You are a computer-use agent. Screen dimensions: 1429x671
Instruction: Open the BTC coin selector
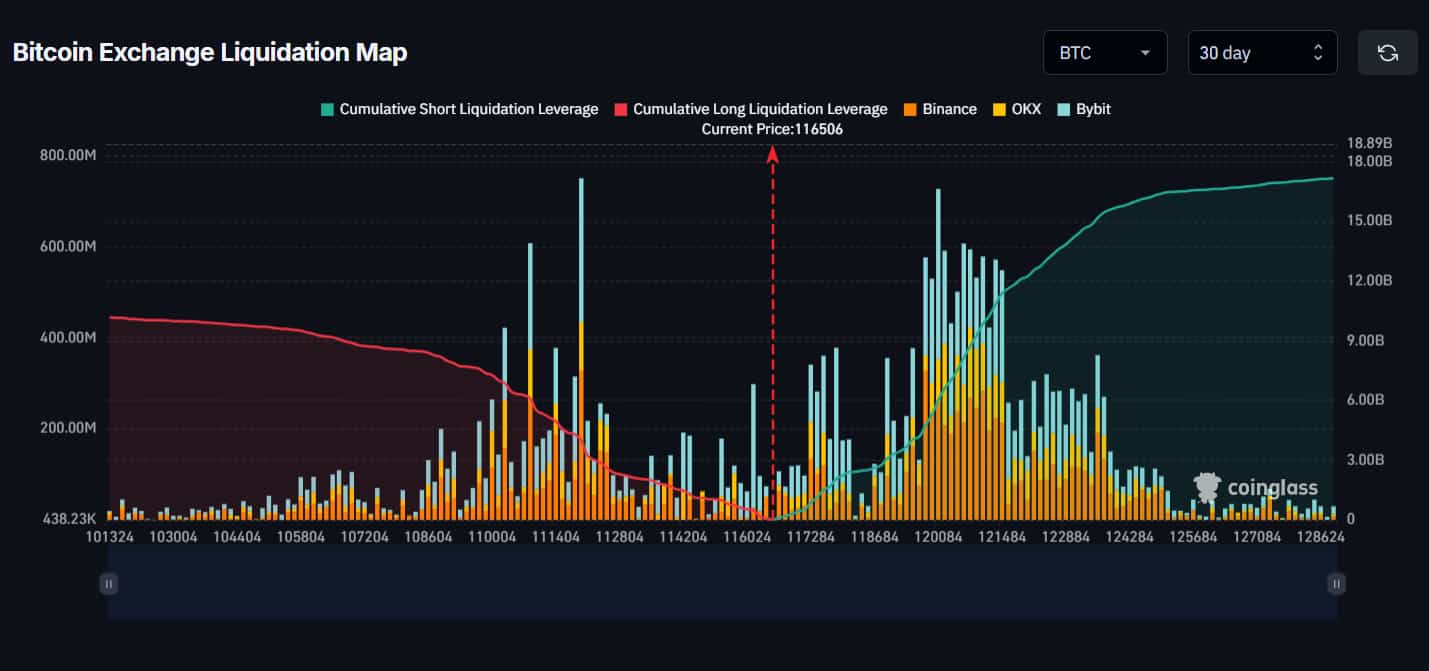pos(1105,52)
